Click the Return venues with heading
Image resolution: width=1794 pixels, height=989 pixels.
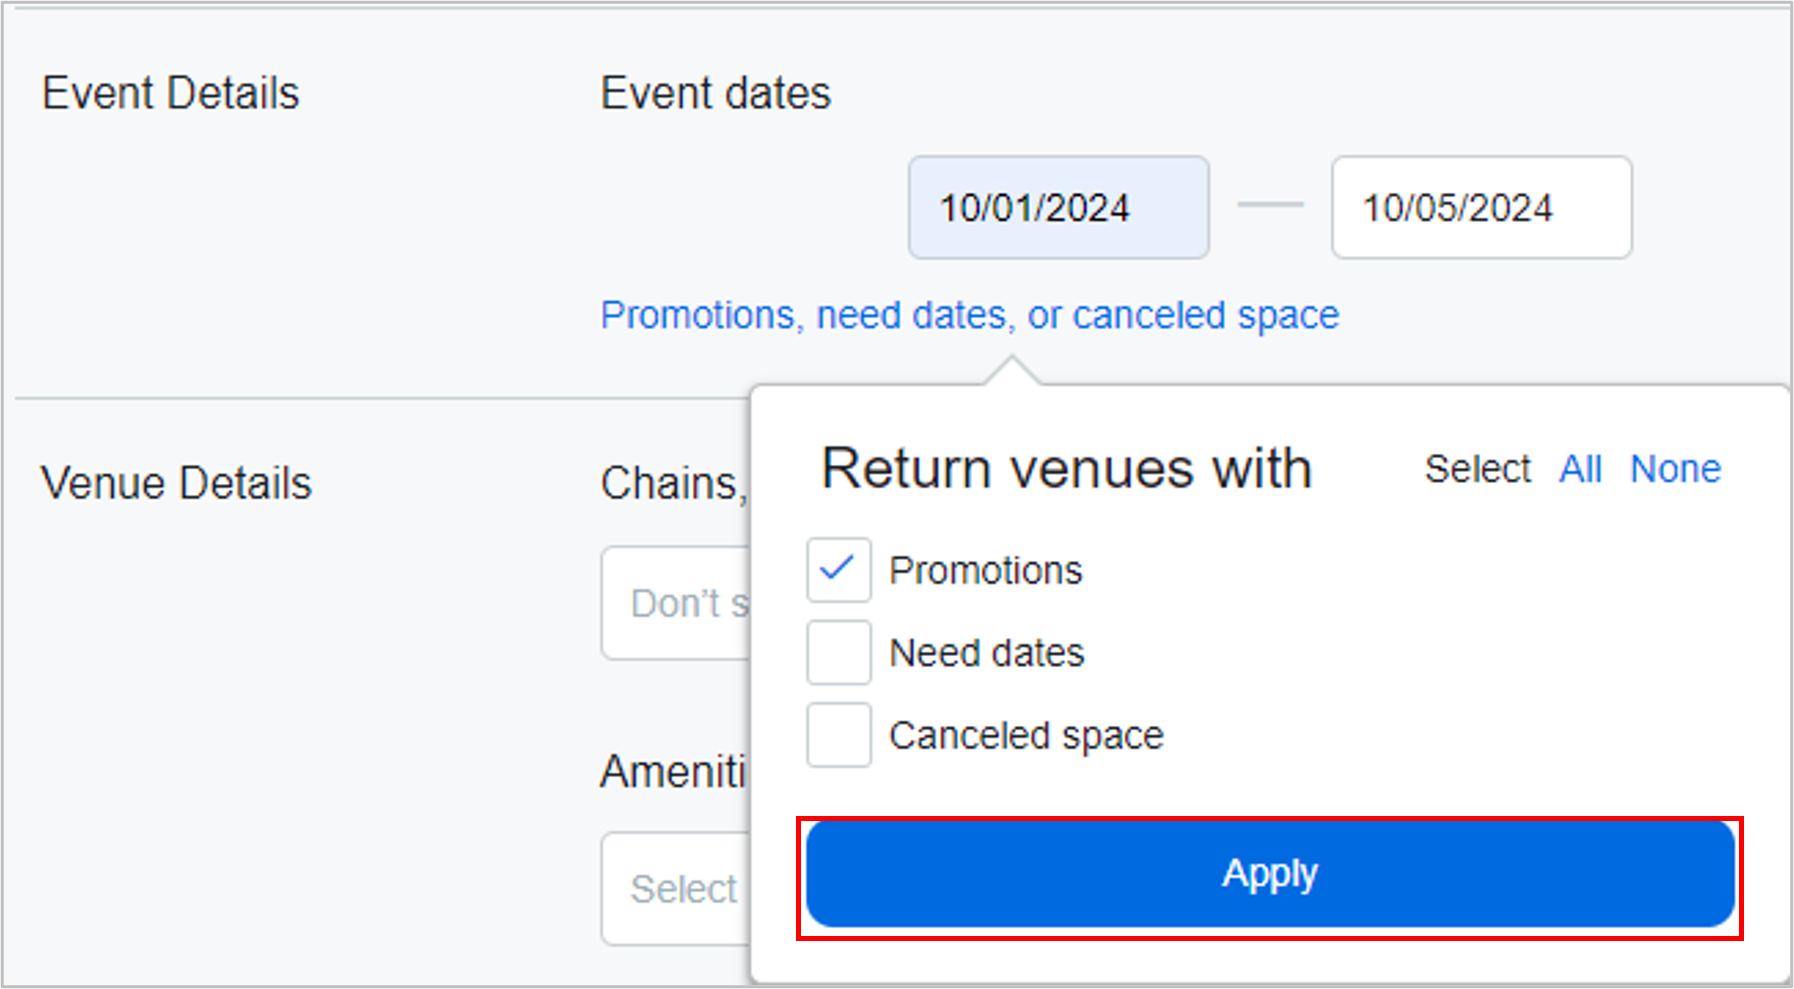[x=1066, y=469]
